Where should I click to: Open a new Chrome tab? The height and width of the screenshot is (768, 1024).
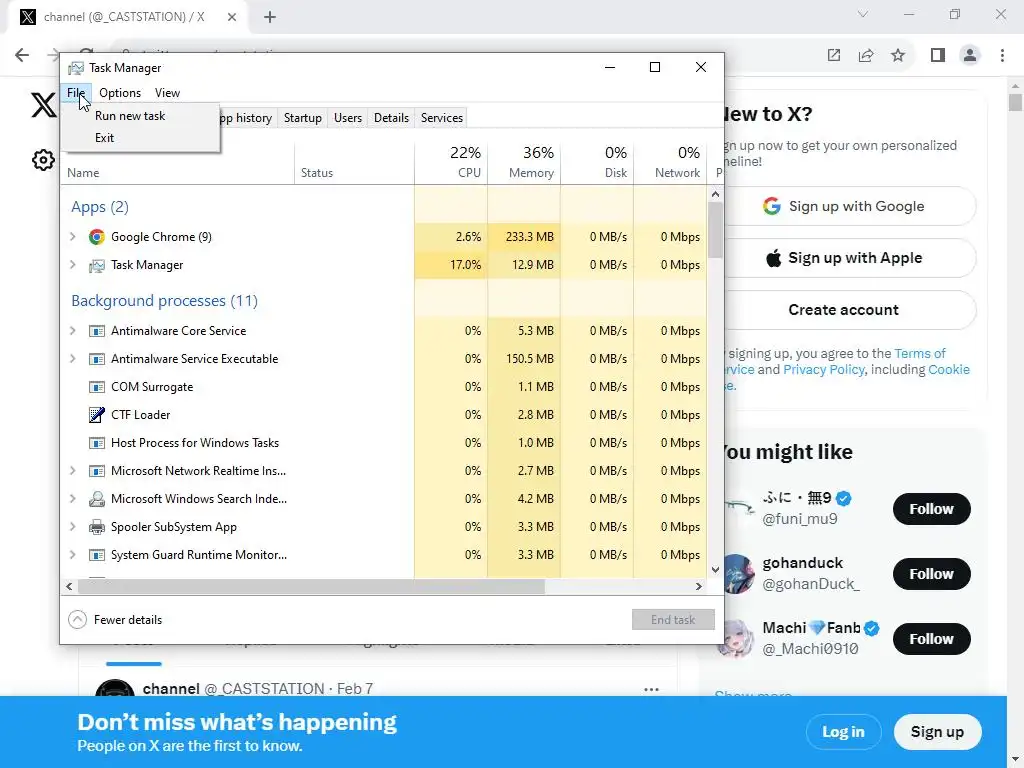270,17
